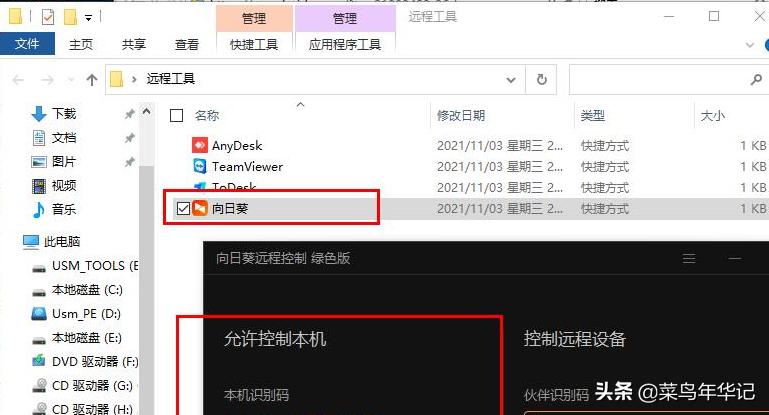The height and width of the screenshot is (415, 769).
Task: Click the TeamViewer file name
Action: tap(247, 167)
